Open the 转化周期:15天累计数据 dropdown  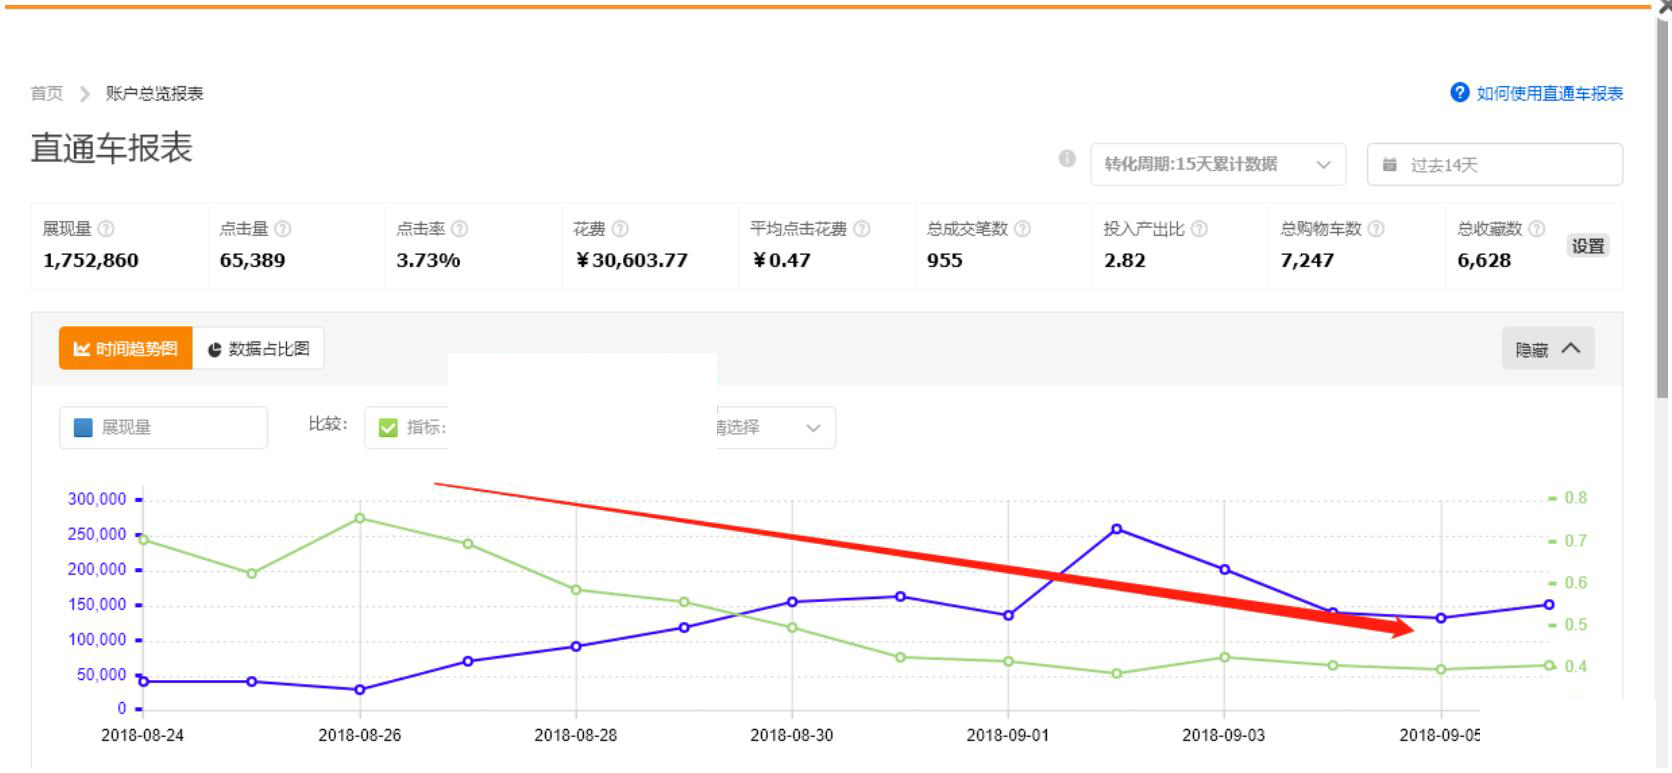click(1217, 164)
